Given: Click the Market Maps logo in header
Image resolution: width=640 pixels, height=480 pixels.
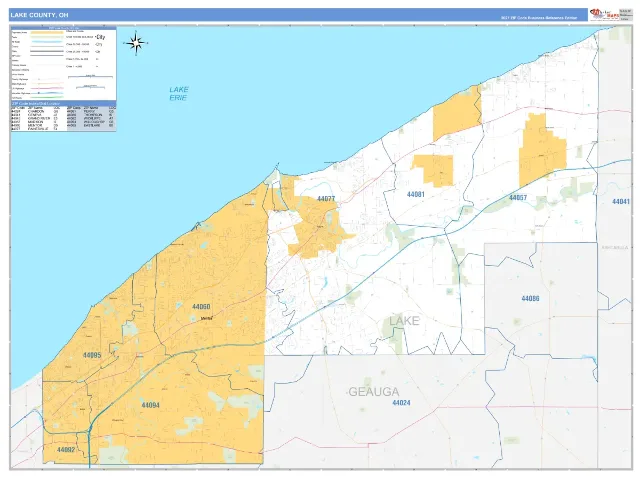Looking at the screenshot, I should tap(604, 14).
